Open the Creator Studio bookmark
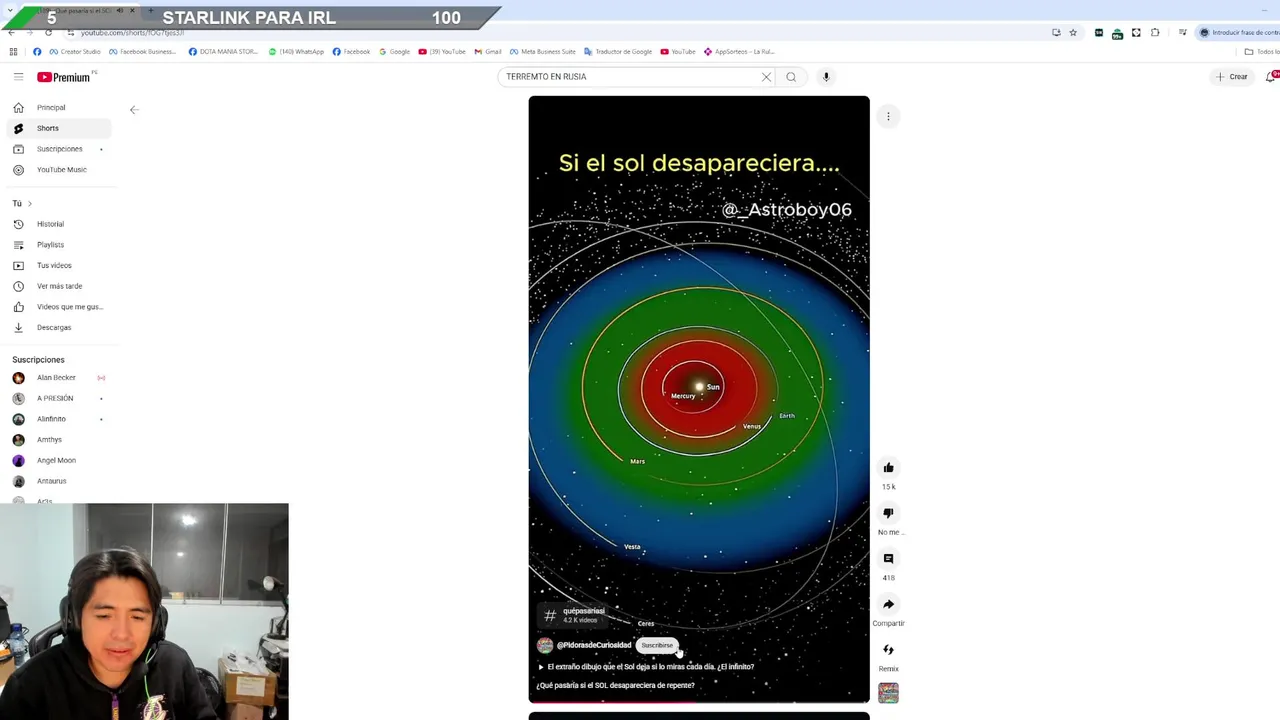 (74, 52)
